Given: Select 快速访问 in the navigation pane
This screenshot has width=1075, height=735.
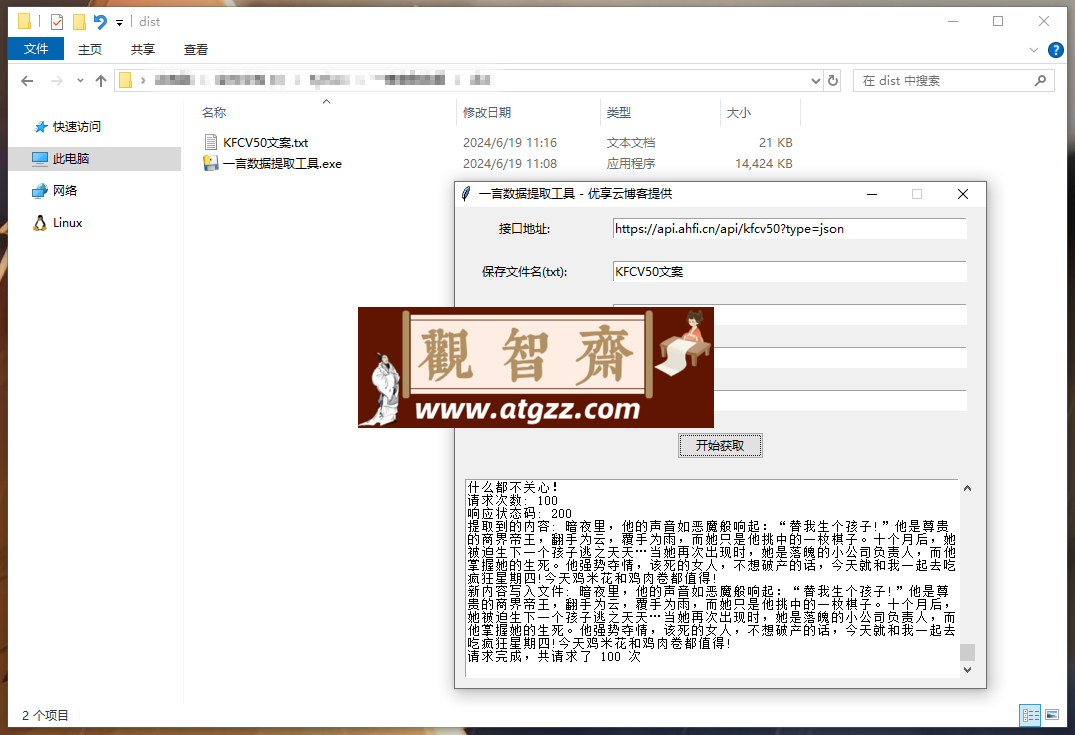Looking at the screenshot, I should click(77, 127).
